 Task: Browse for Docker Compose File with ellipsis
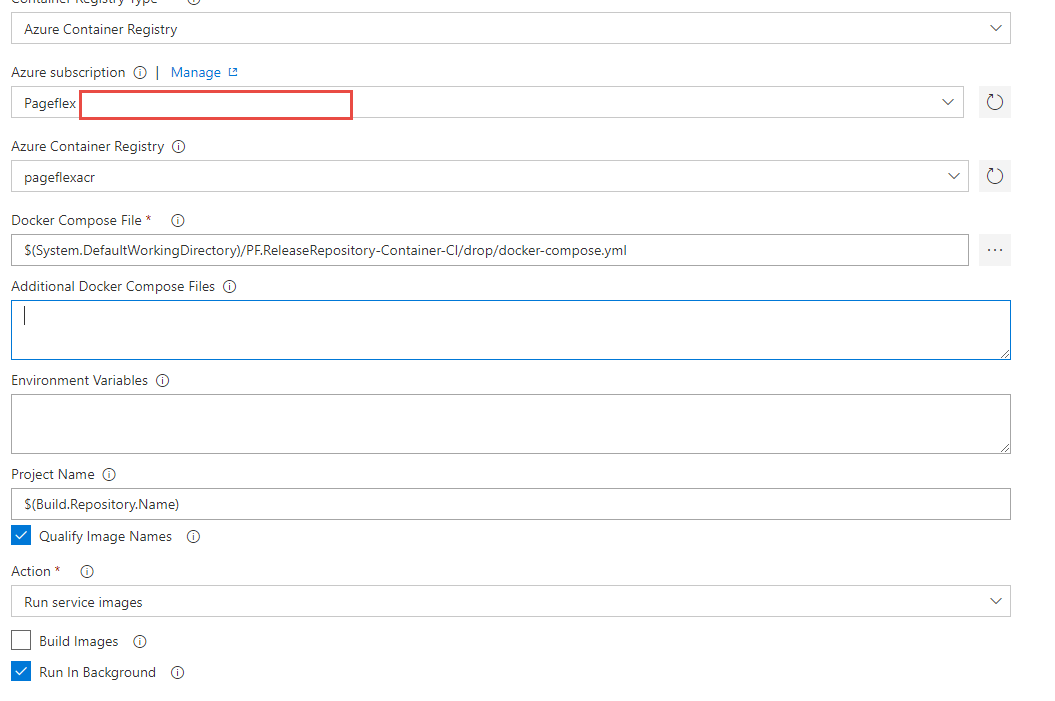(x=994, y=250)
